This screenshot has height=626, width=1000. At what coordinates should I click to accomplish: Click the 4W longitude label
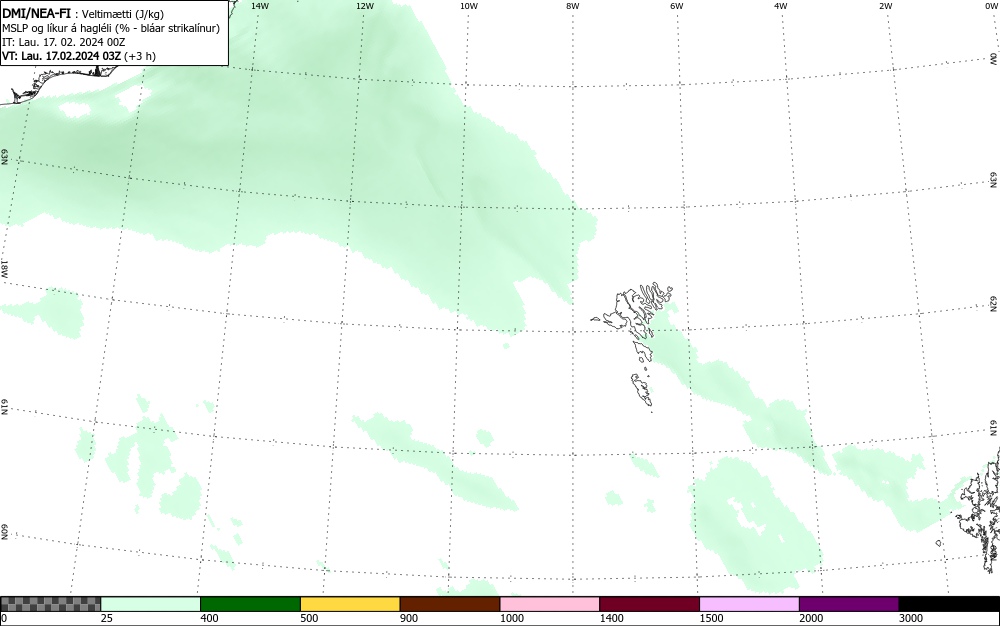(x=781, y=6)
